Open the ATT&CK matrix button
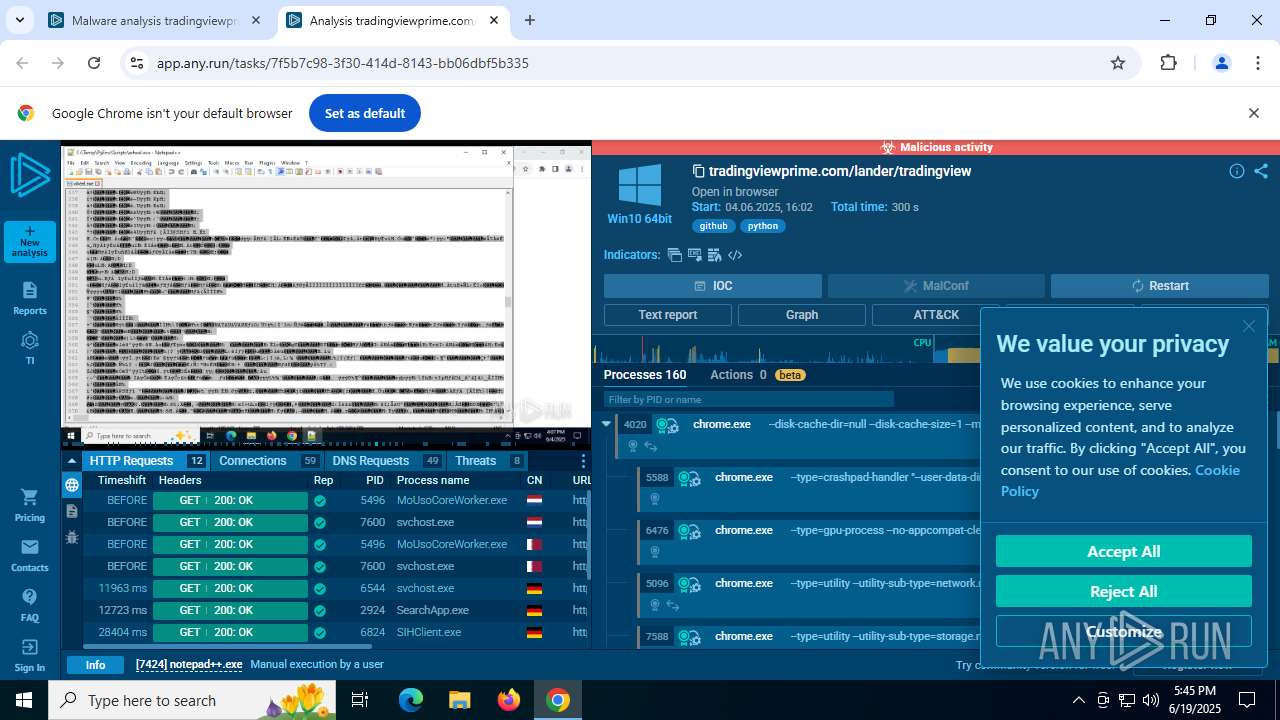 coord(936,315)
